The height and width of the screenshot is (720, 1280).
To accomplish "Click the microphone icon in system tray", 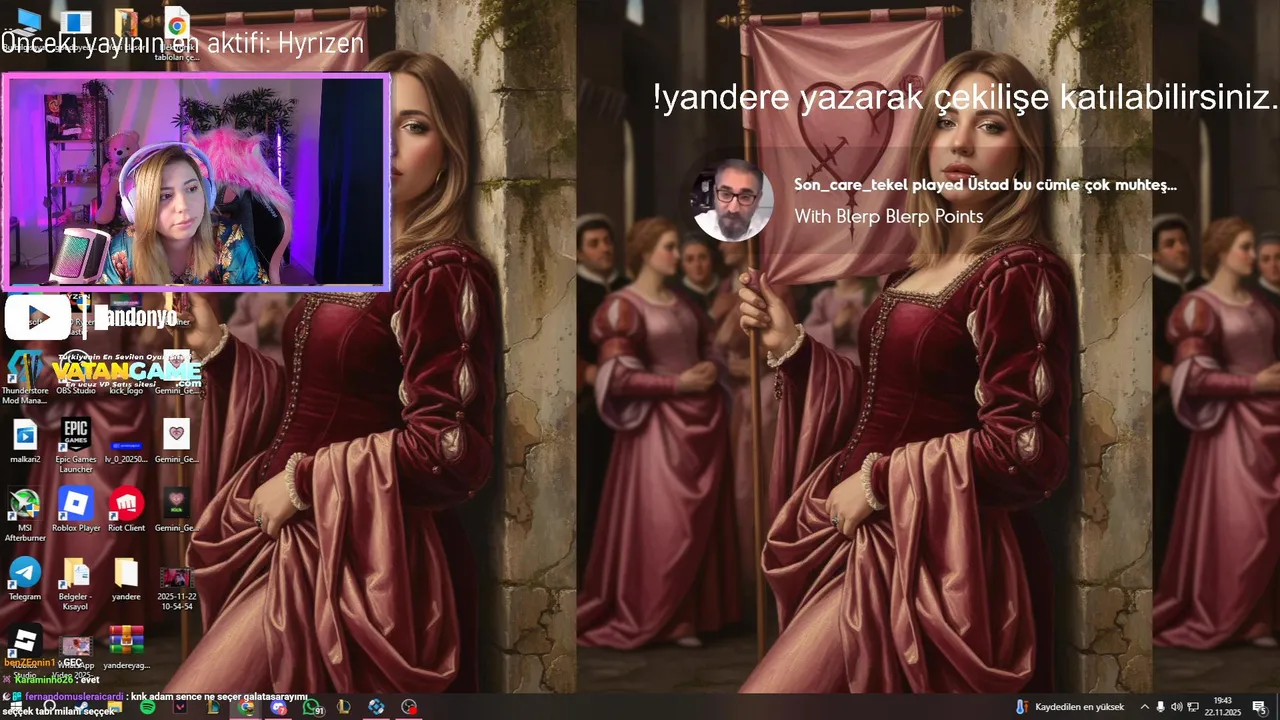I will 1161,707.
